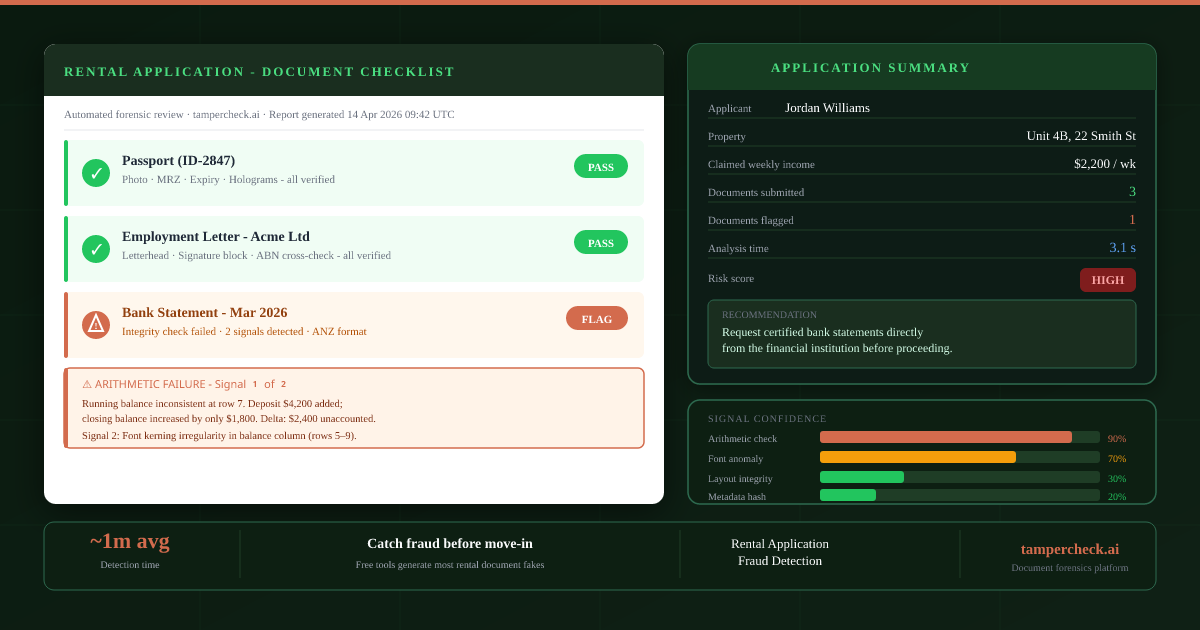Click the documents submitted count 3

point(1132,192)
